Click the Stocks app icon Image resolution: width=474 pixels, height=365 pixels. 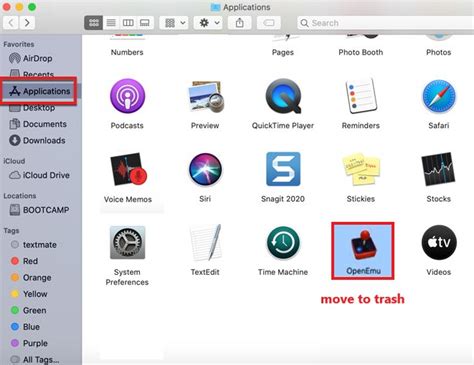pos(439,169)
